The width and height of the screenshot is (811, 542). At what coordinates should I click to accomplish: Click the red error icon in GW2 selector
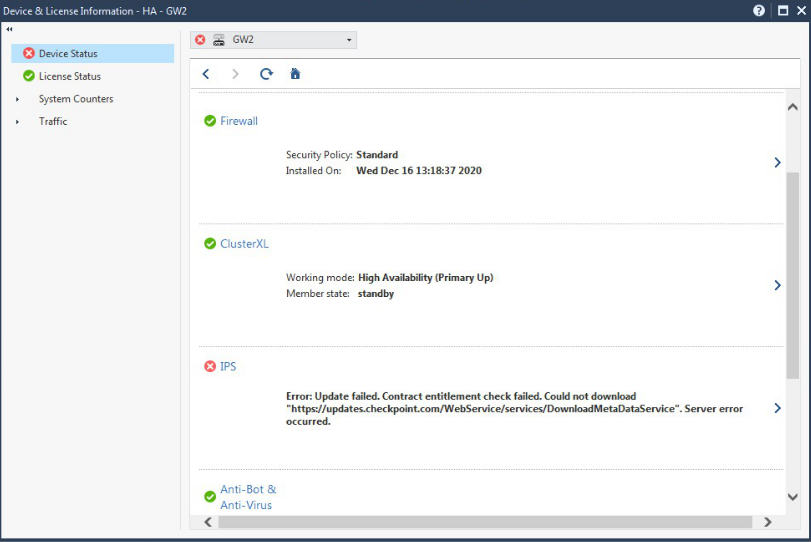coord(200,40)
